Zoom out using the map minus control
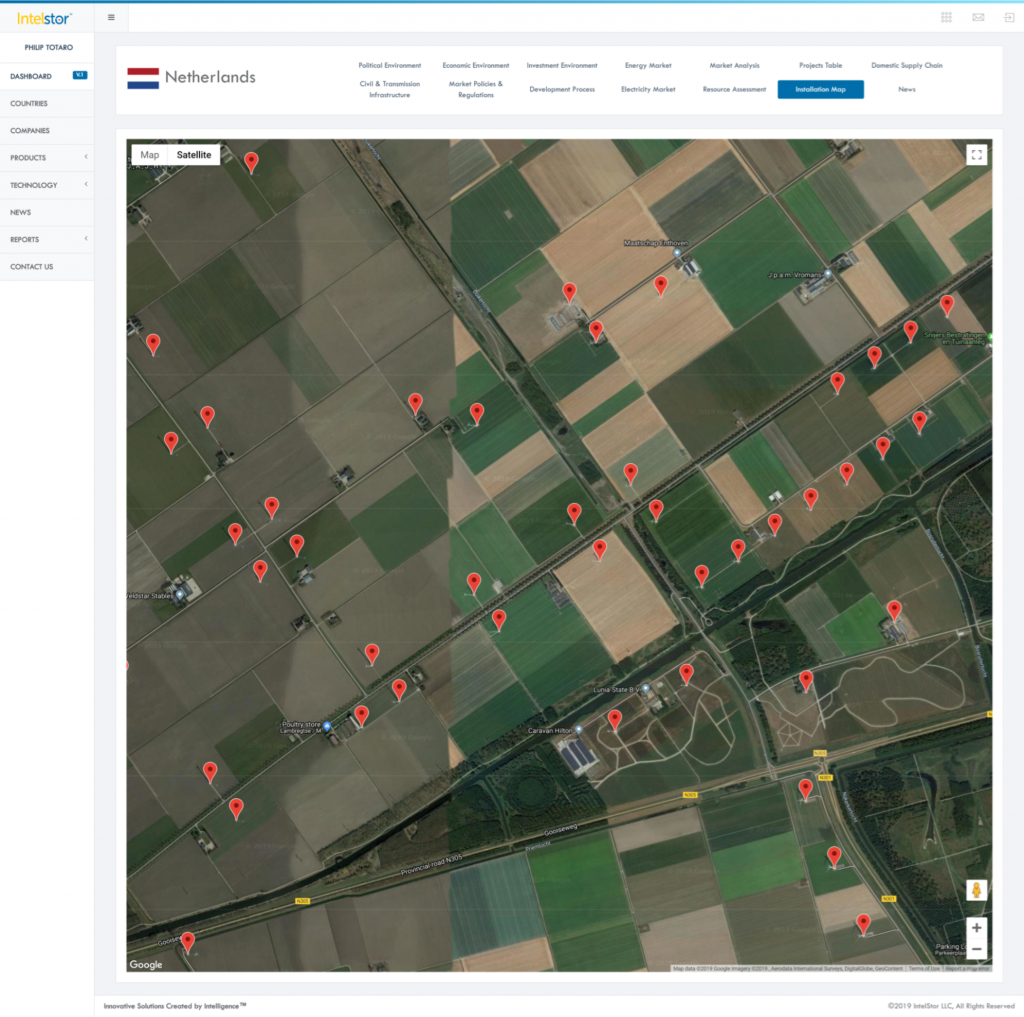Screen dimensions: 1024x1017 pos(976,948)
